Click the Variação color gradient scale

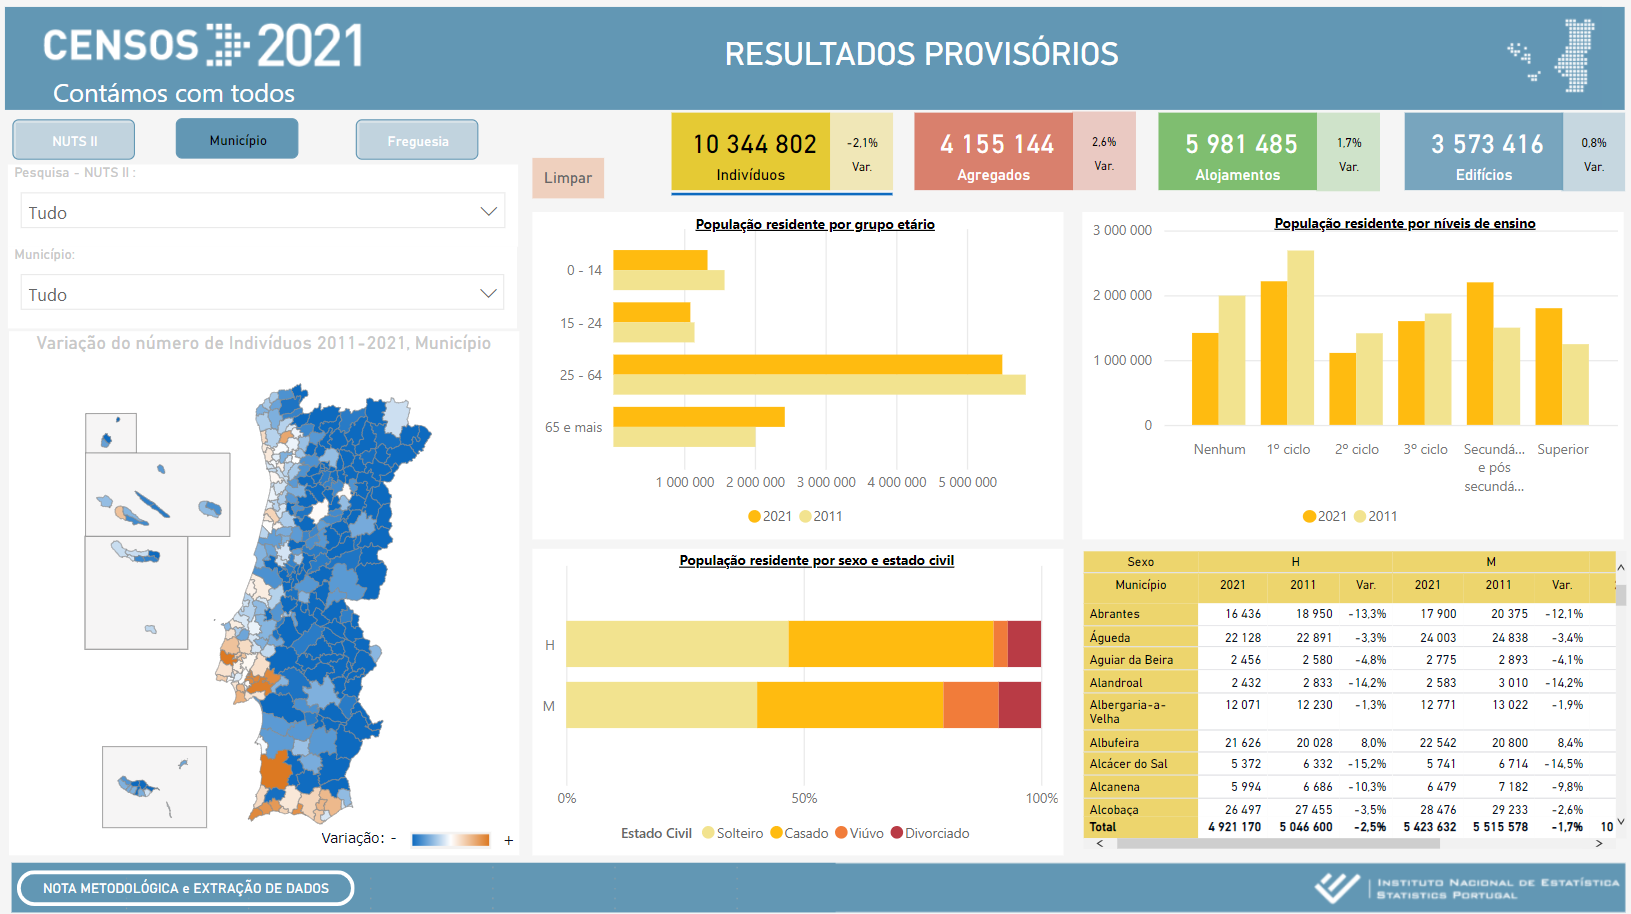click(450, 840)
